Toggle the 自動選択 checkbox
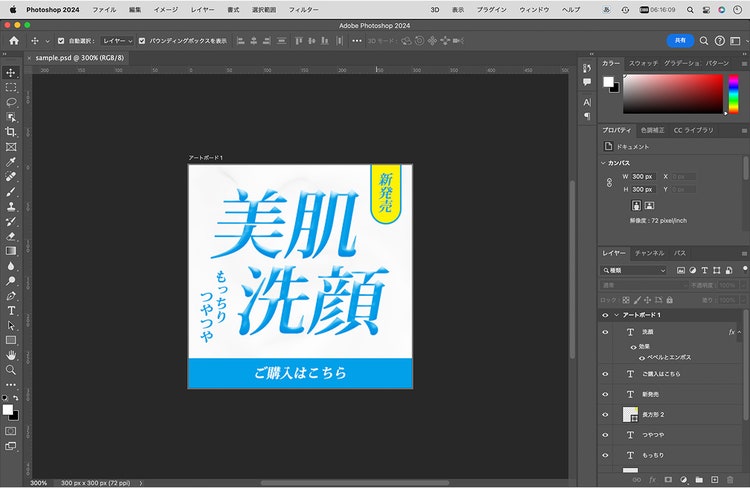750x488 pixels. (61, 41)
